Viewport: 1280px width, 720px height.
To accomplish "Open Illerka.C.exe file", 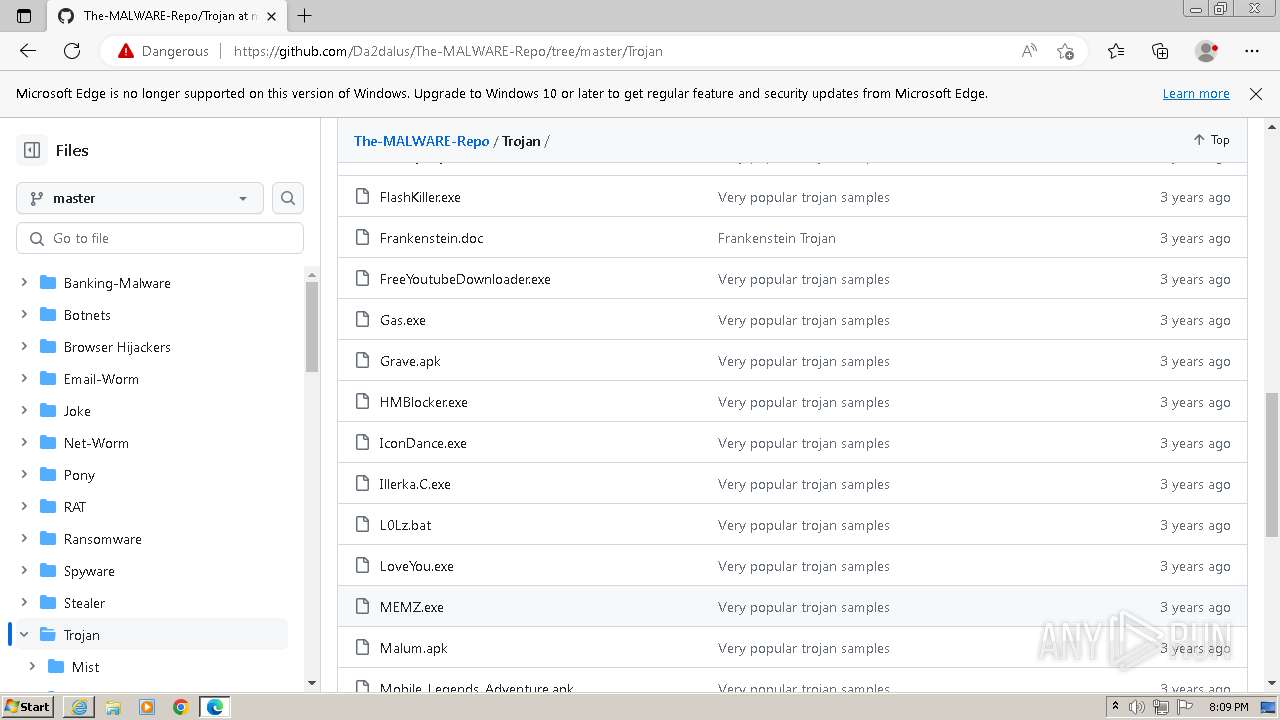I will 415,484.
